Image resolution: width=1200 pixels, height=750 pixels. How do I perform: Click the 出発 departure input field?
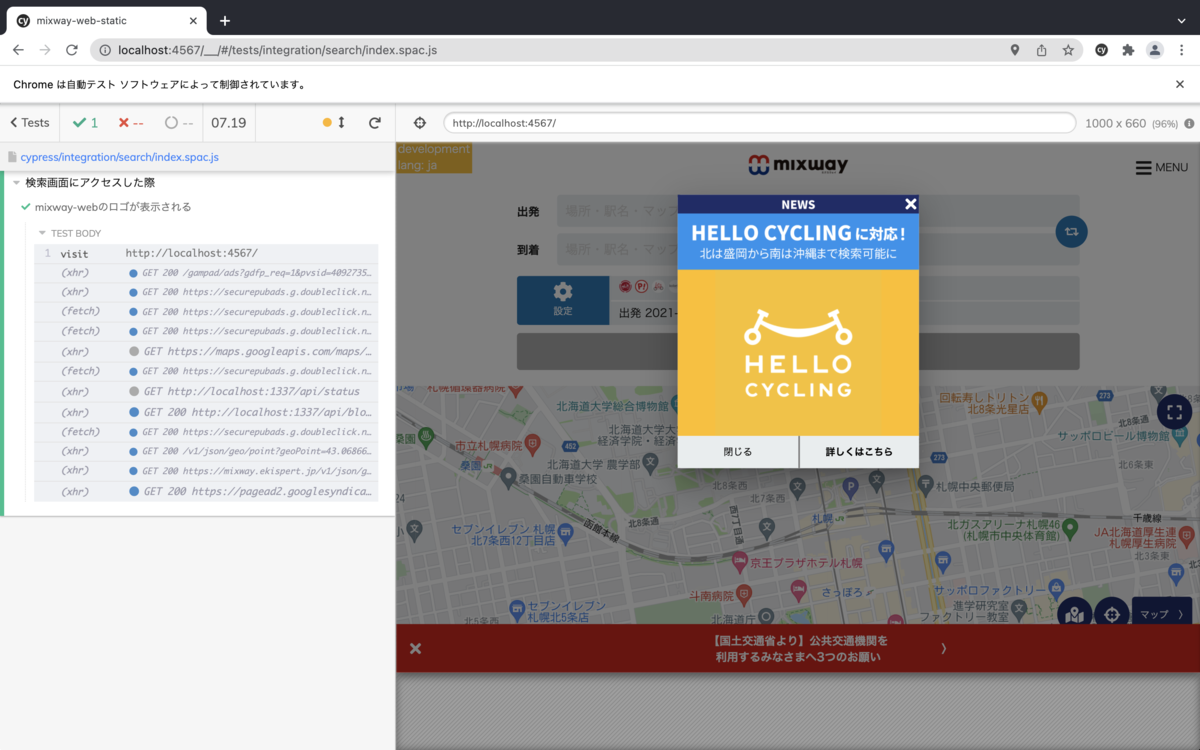(818, 211)
